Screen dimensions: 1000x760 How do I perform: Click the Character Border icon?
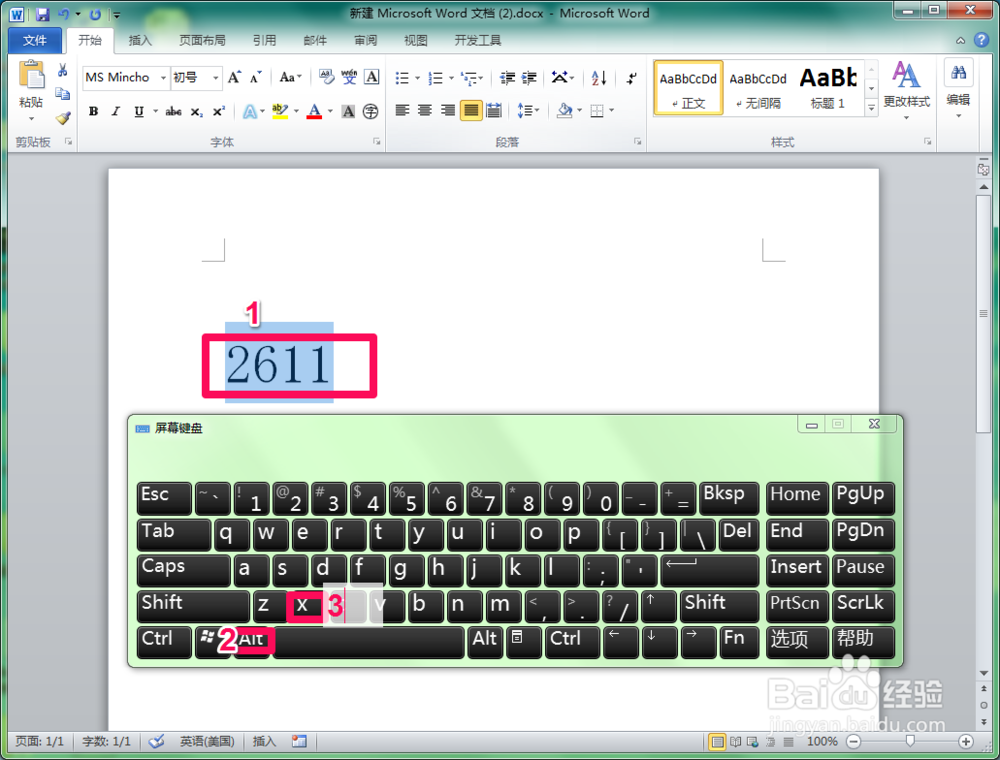pos(372,77)
